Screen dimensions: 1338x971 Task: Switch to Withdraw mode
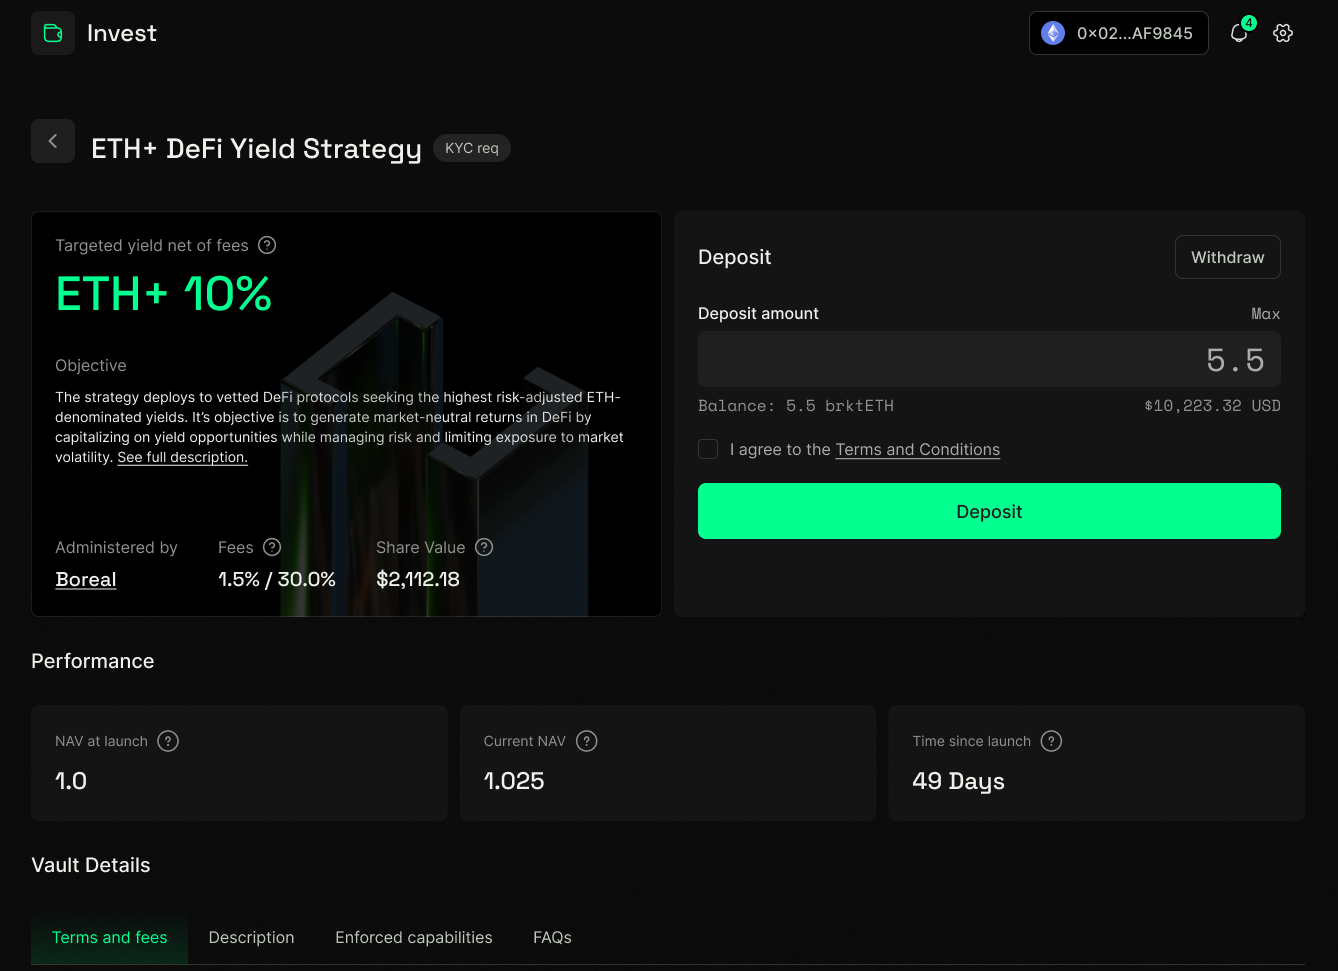(x=1227, y=257)
